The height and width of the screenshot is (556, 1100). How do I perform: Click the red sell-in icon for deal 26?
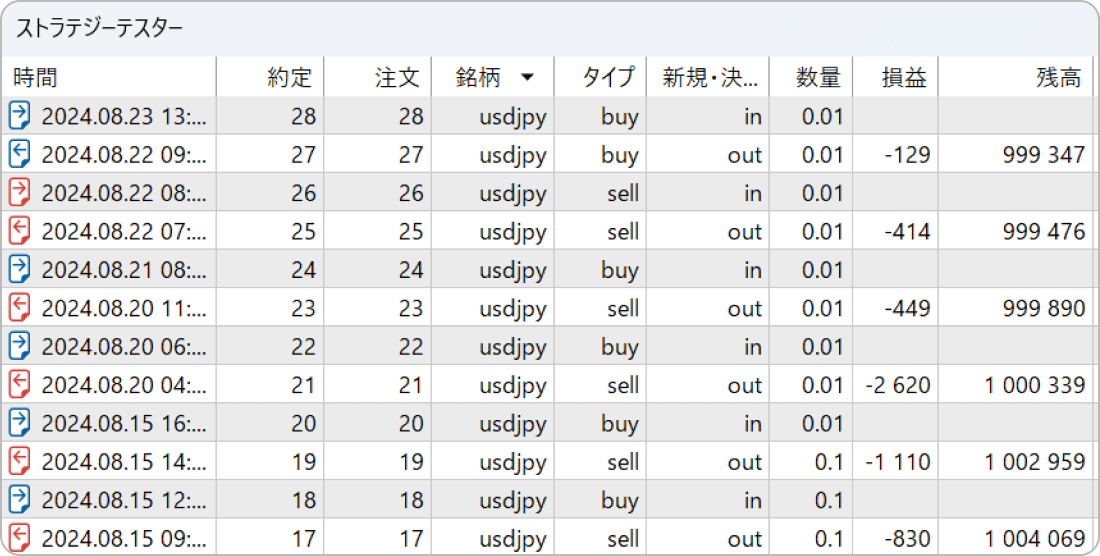point(20,193)
